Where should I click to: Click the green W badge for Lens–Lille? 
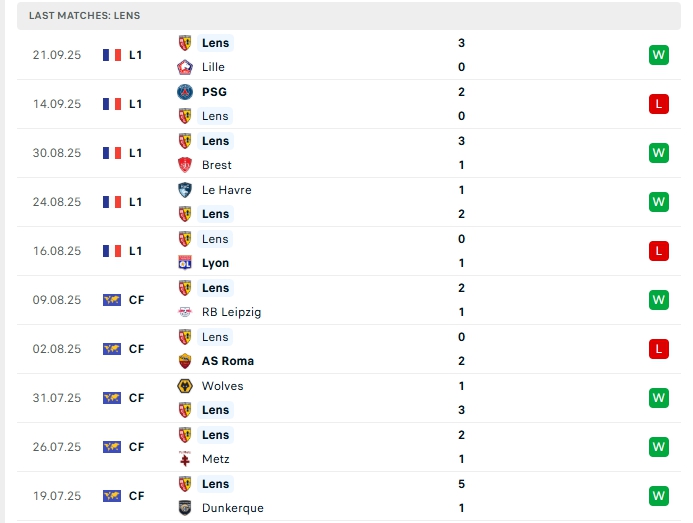click(x=658, y=55)
